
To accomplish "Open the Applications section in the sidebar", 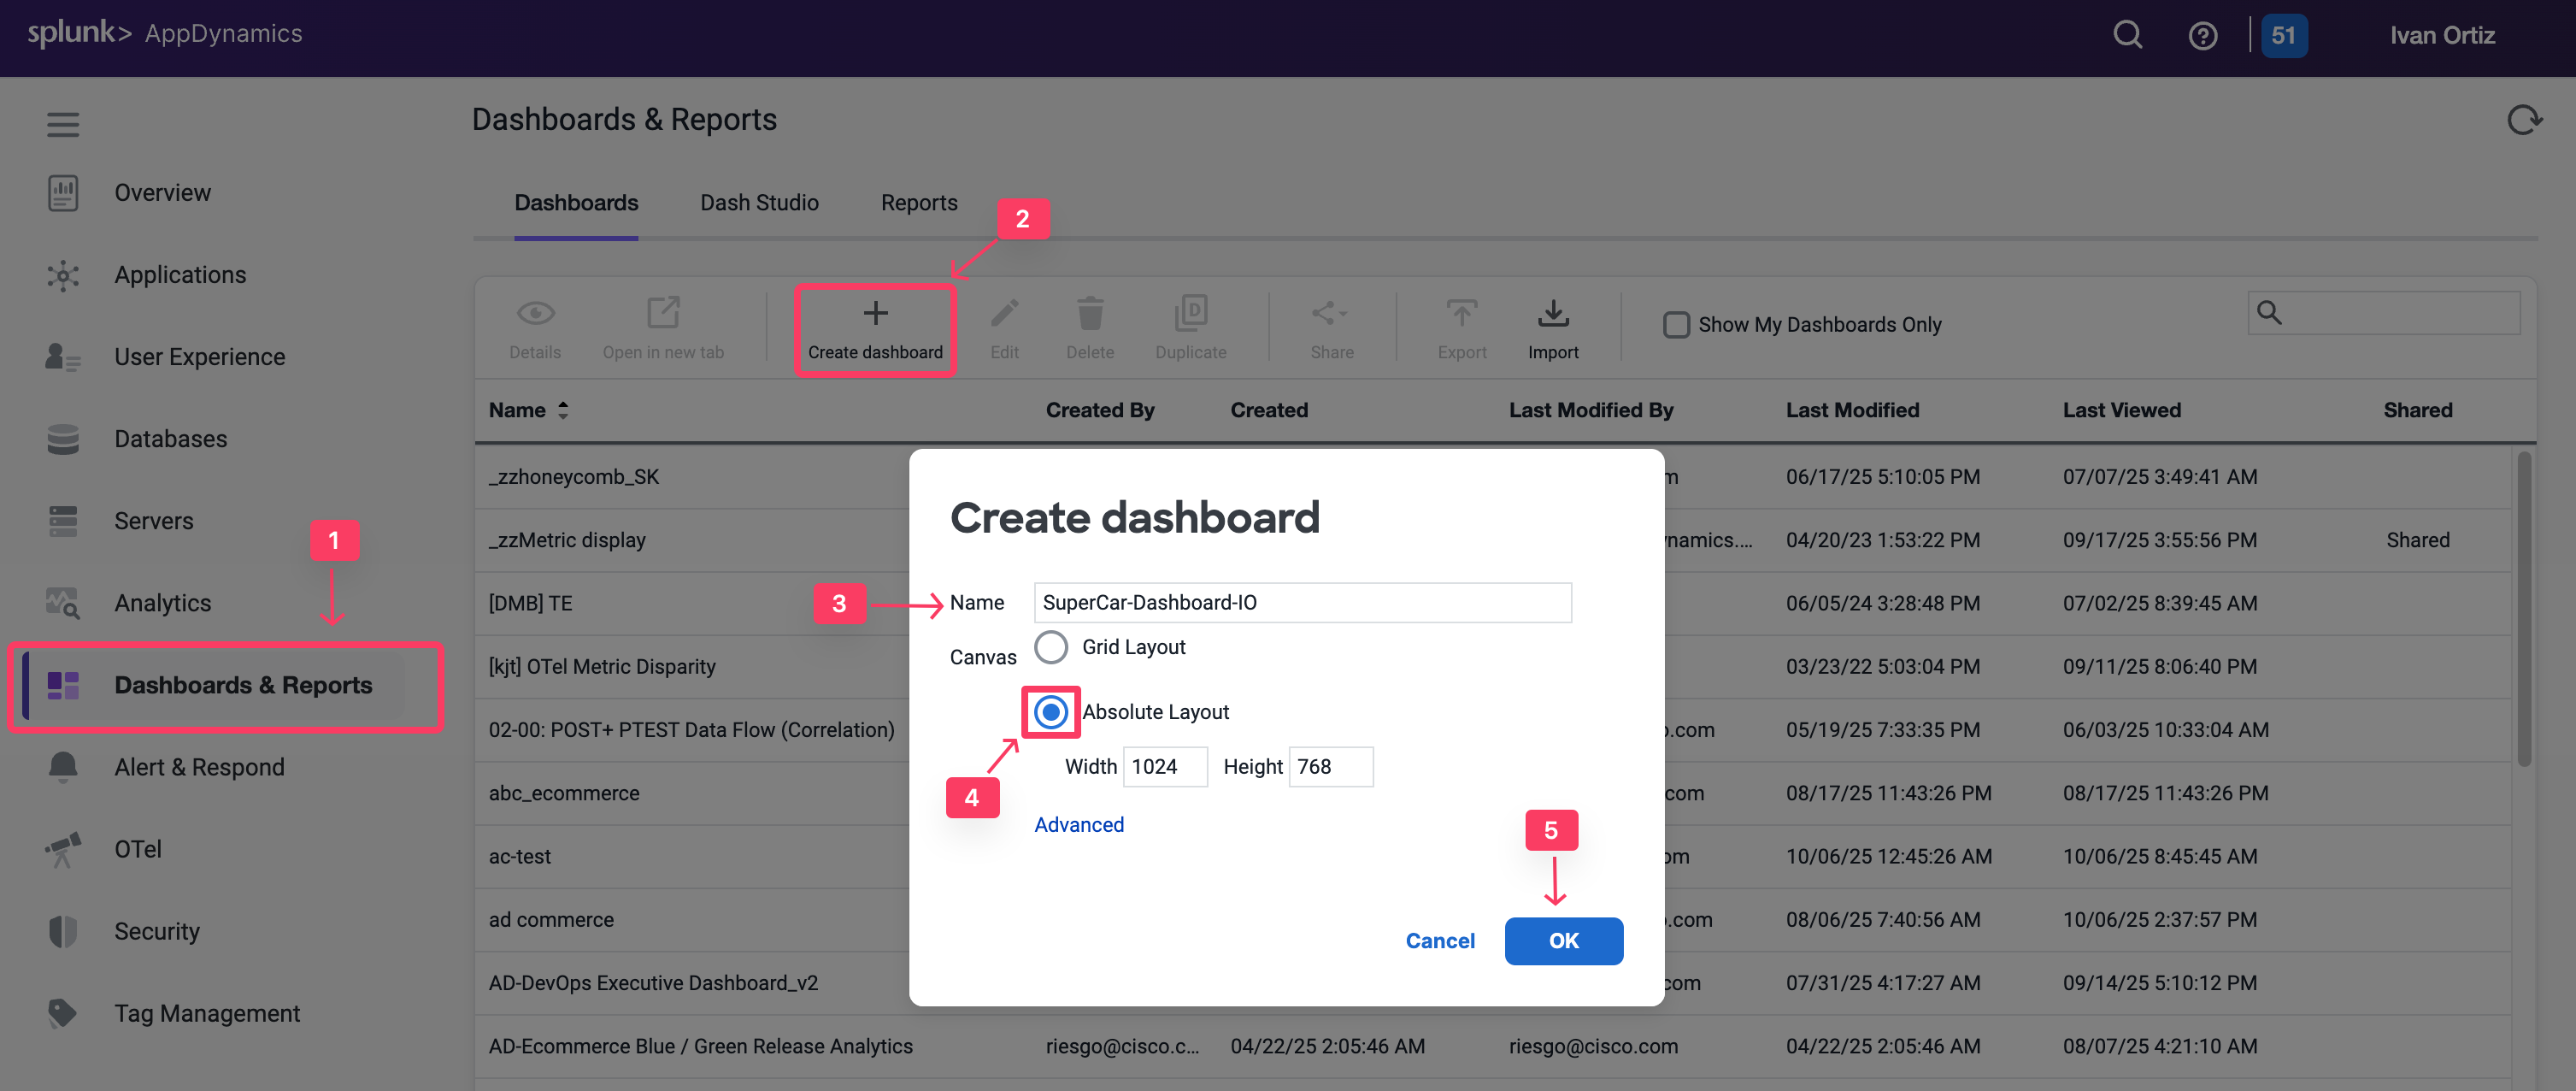I will tap(180, 274).
